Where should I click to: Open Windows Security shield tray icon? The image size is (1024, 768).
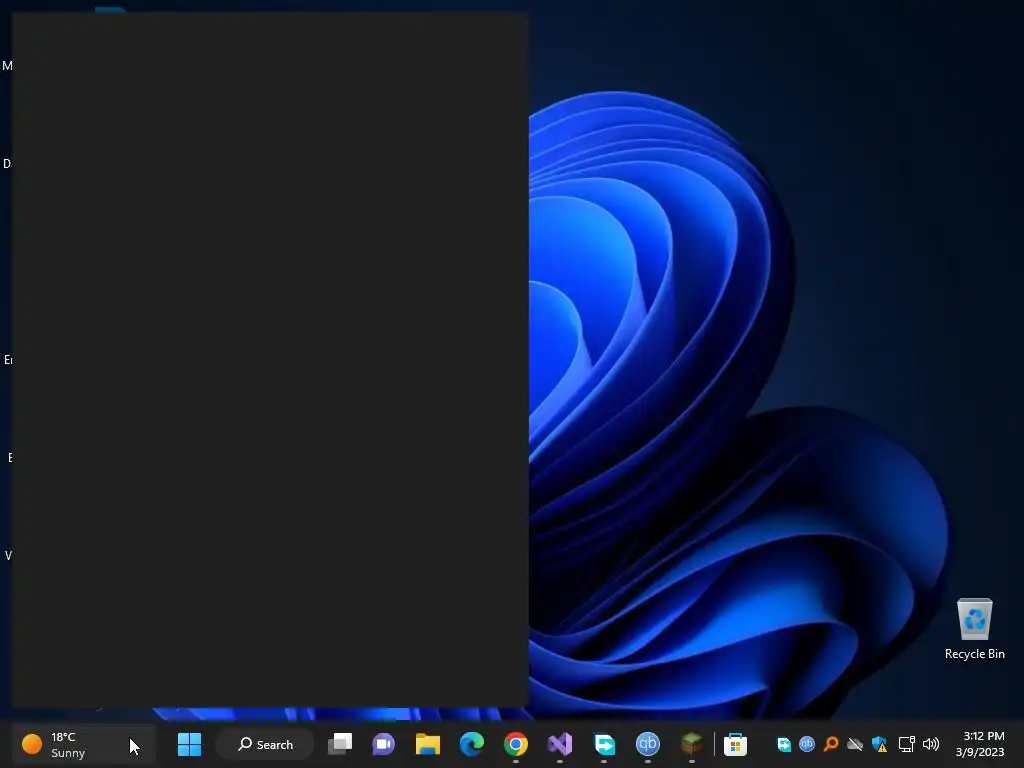pos(880,744)
